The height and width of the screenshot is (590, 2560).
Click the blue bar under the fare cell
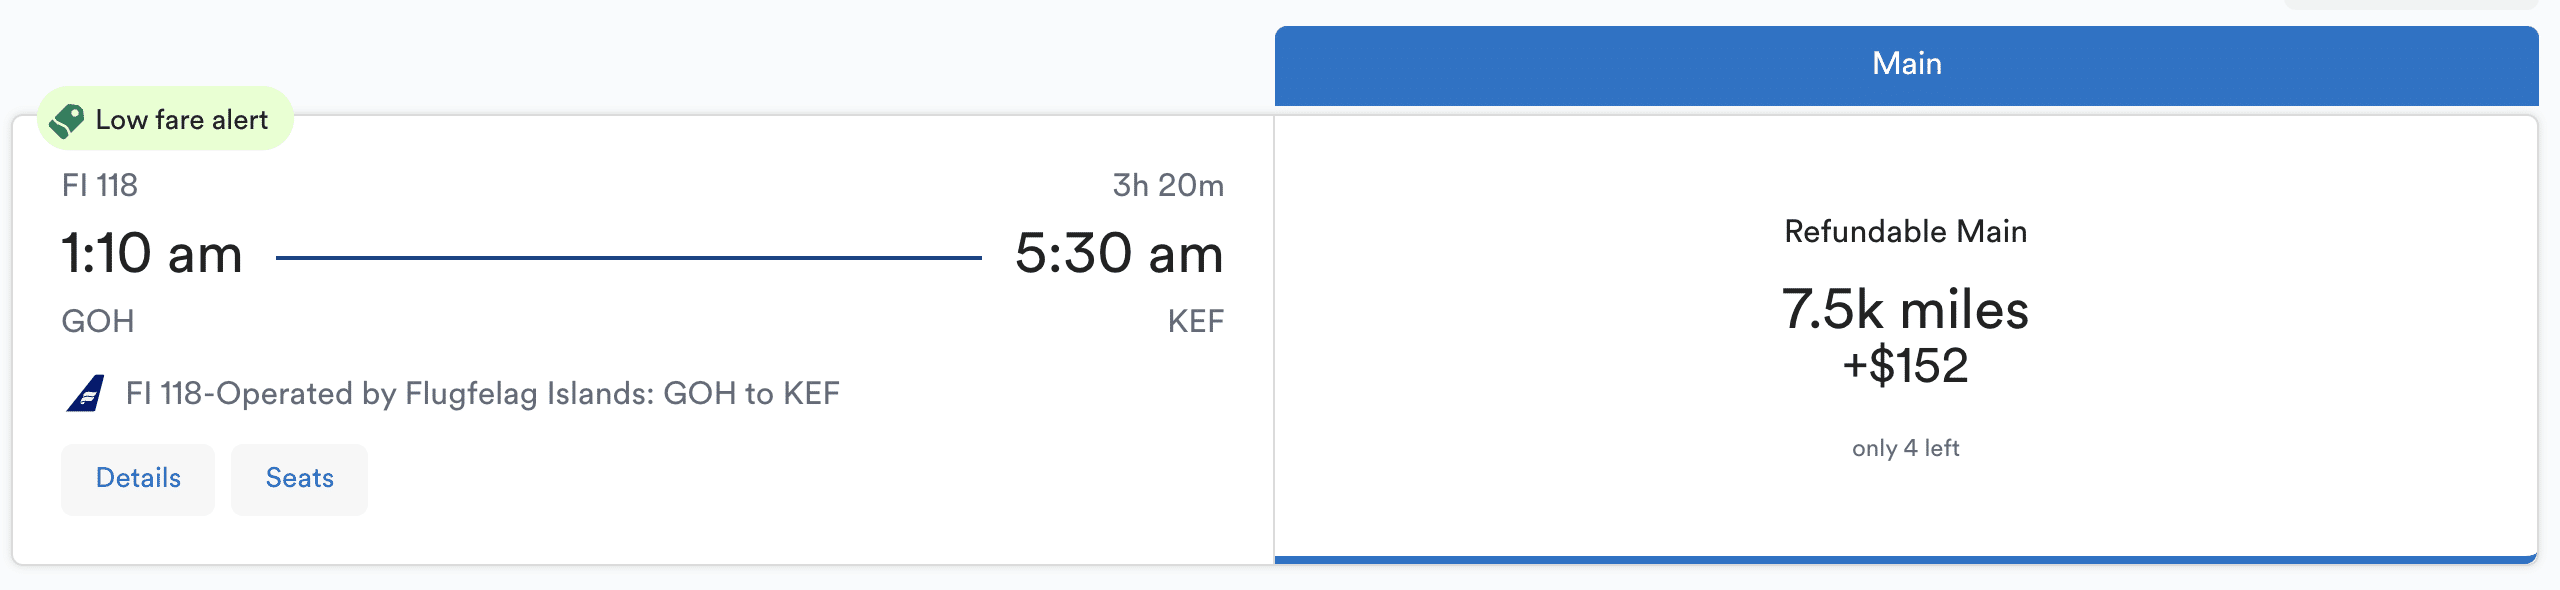[x=1905, y=559]
